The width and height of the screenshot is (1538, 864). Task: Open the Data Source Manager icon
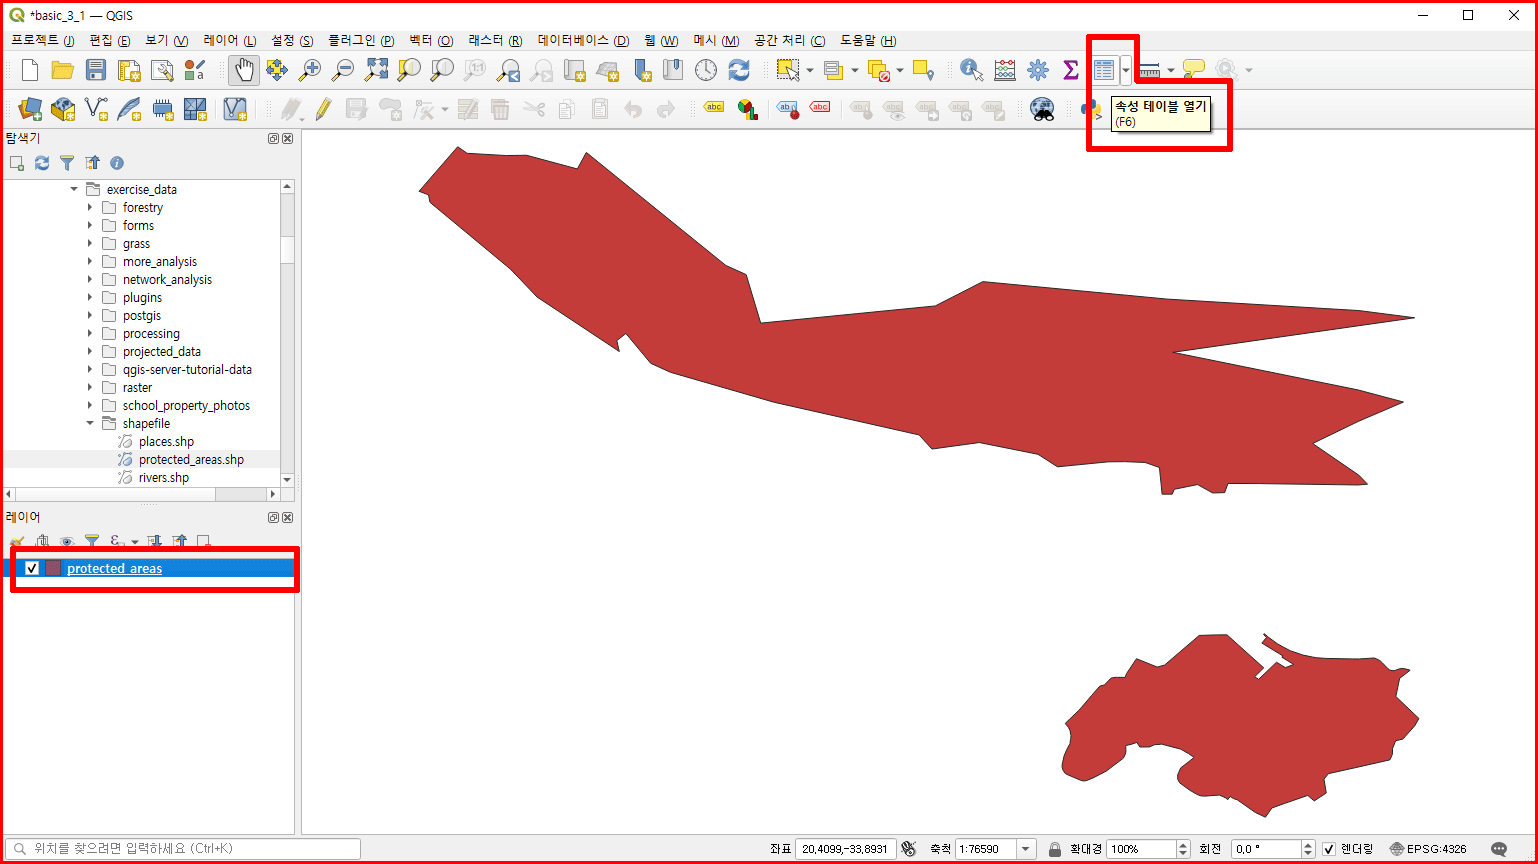30,109
